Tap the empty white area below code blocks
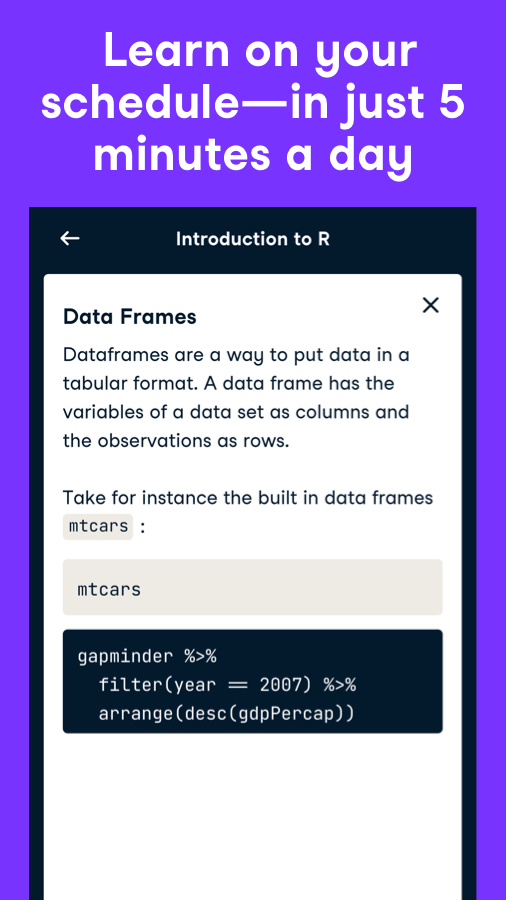The height and width of the screenshot is (900, 506). (x=252, y=815)
